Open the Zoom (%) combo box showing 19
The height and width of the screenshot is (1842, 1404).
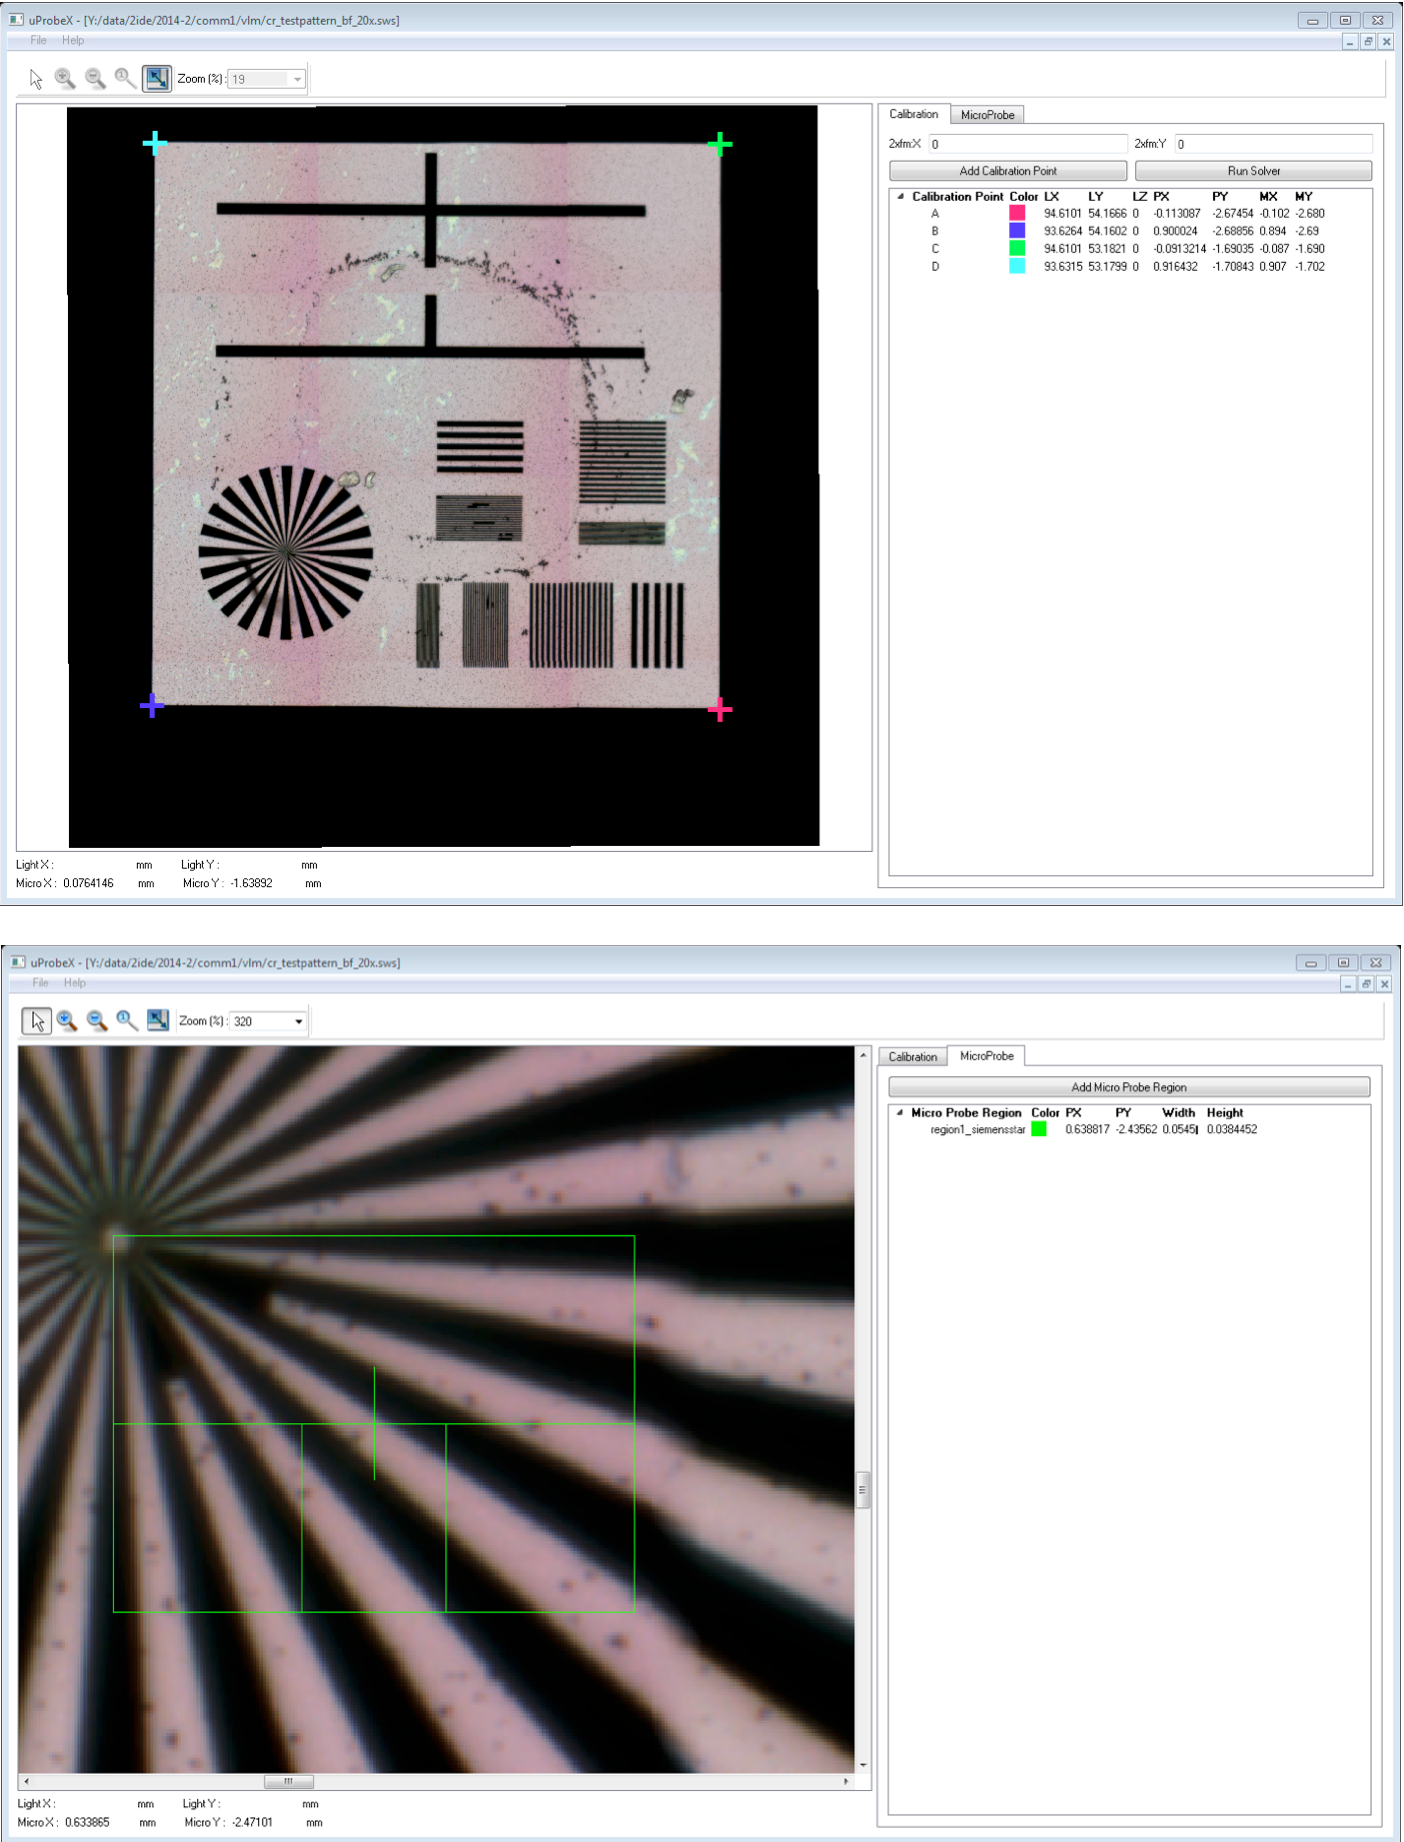(267, 79)
